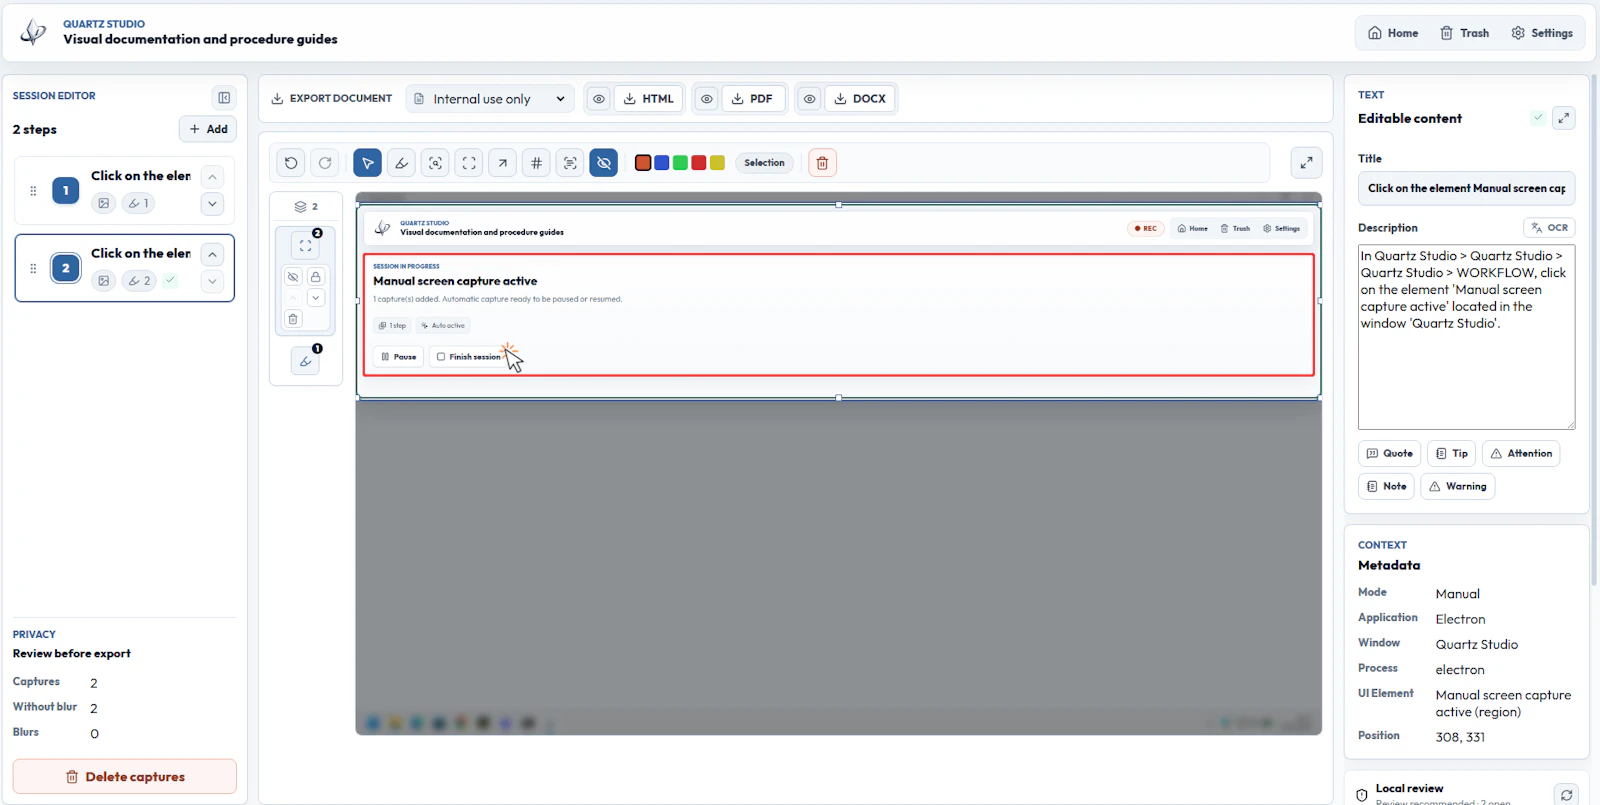Collapse the session editor sidebar

(x=224, y=97)
